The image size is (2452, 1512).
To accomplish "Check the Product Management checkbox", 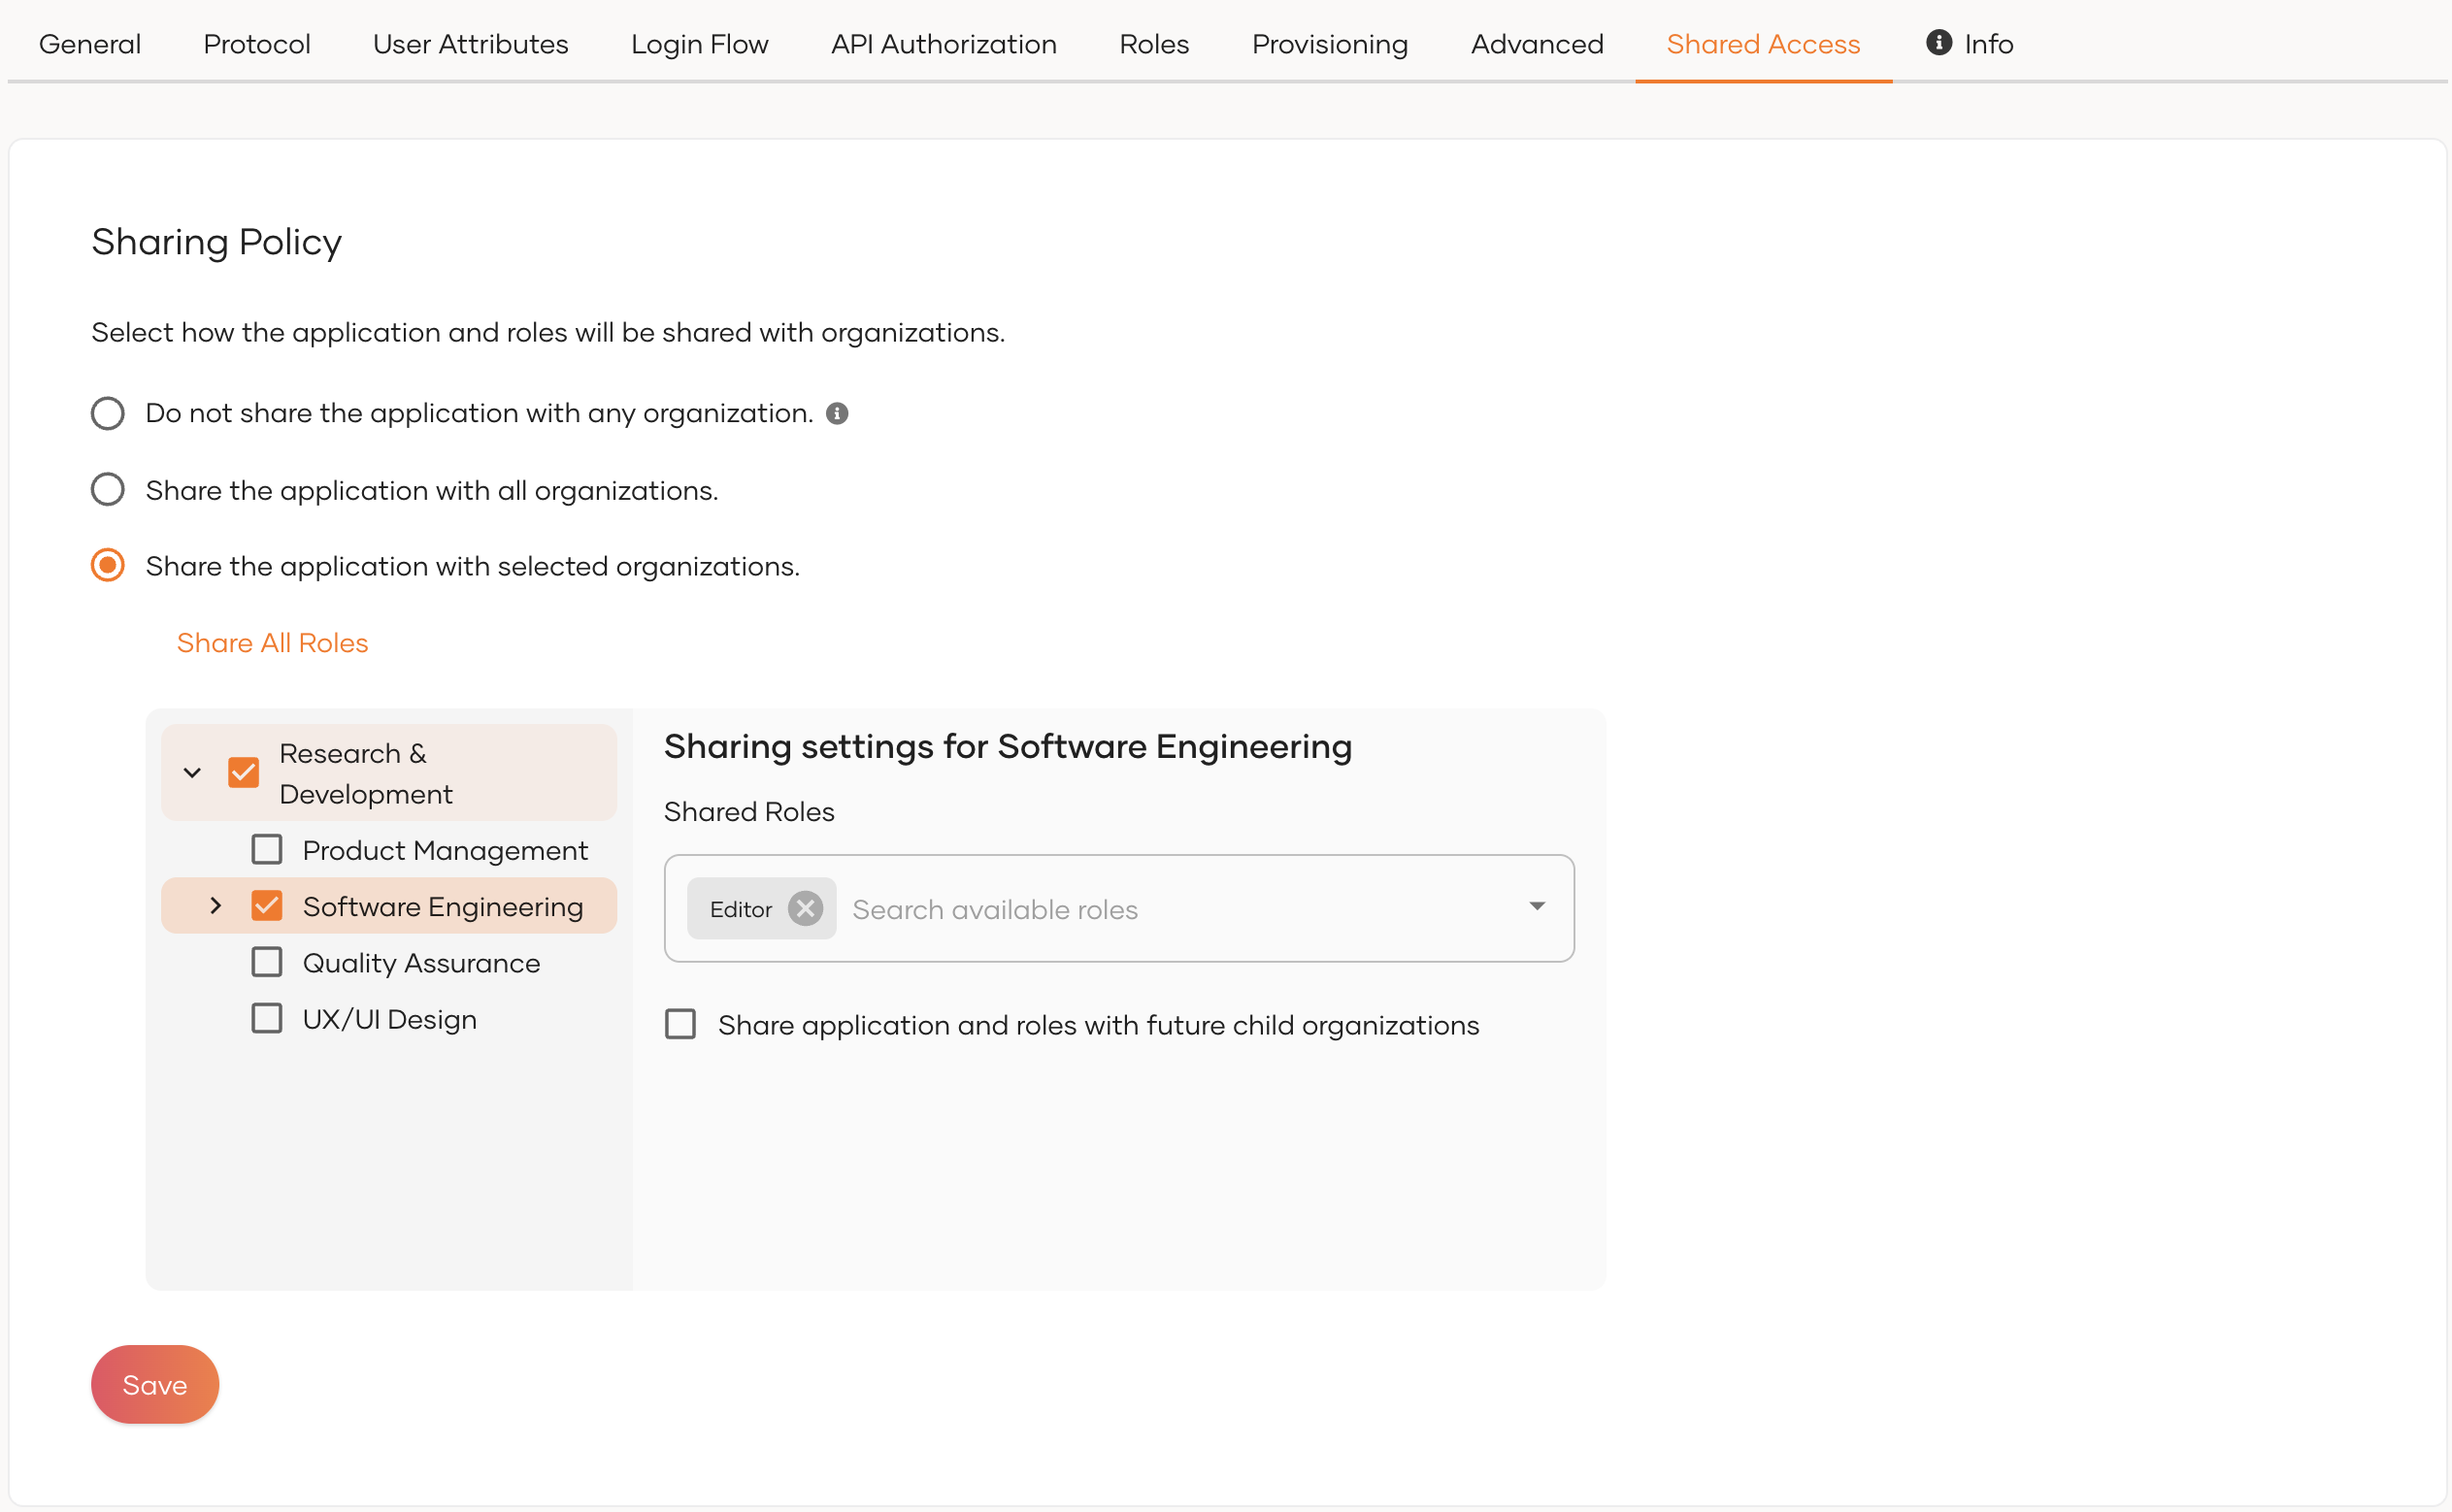I will click(267, 850).
